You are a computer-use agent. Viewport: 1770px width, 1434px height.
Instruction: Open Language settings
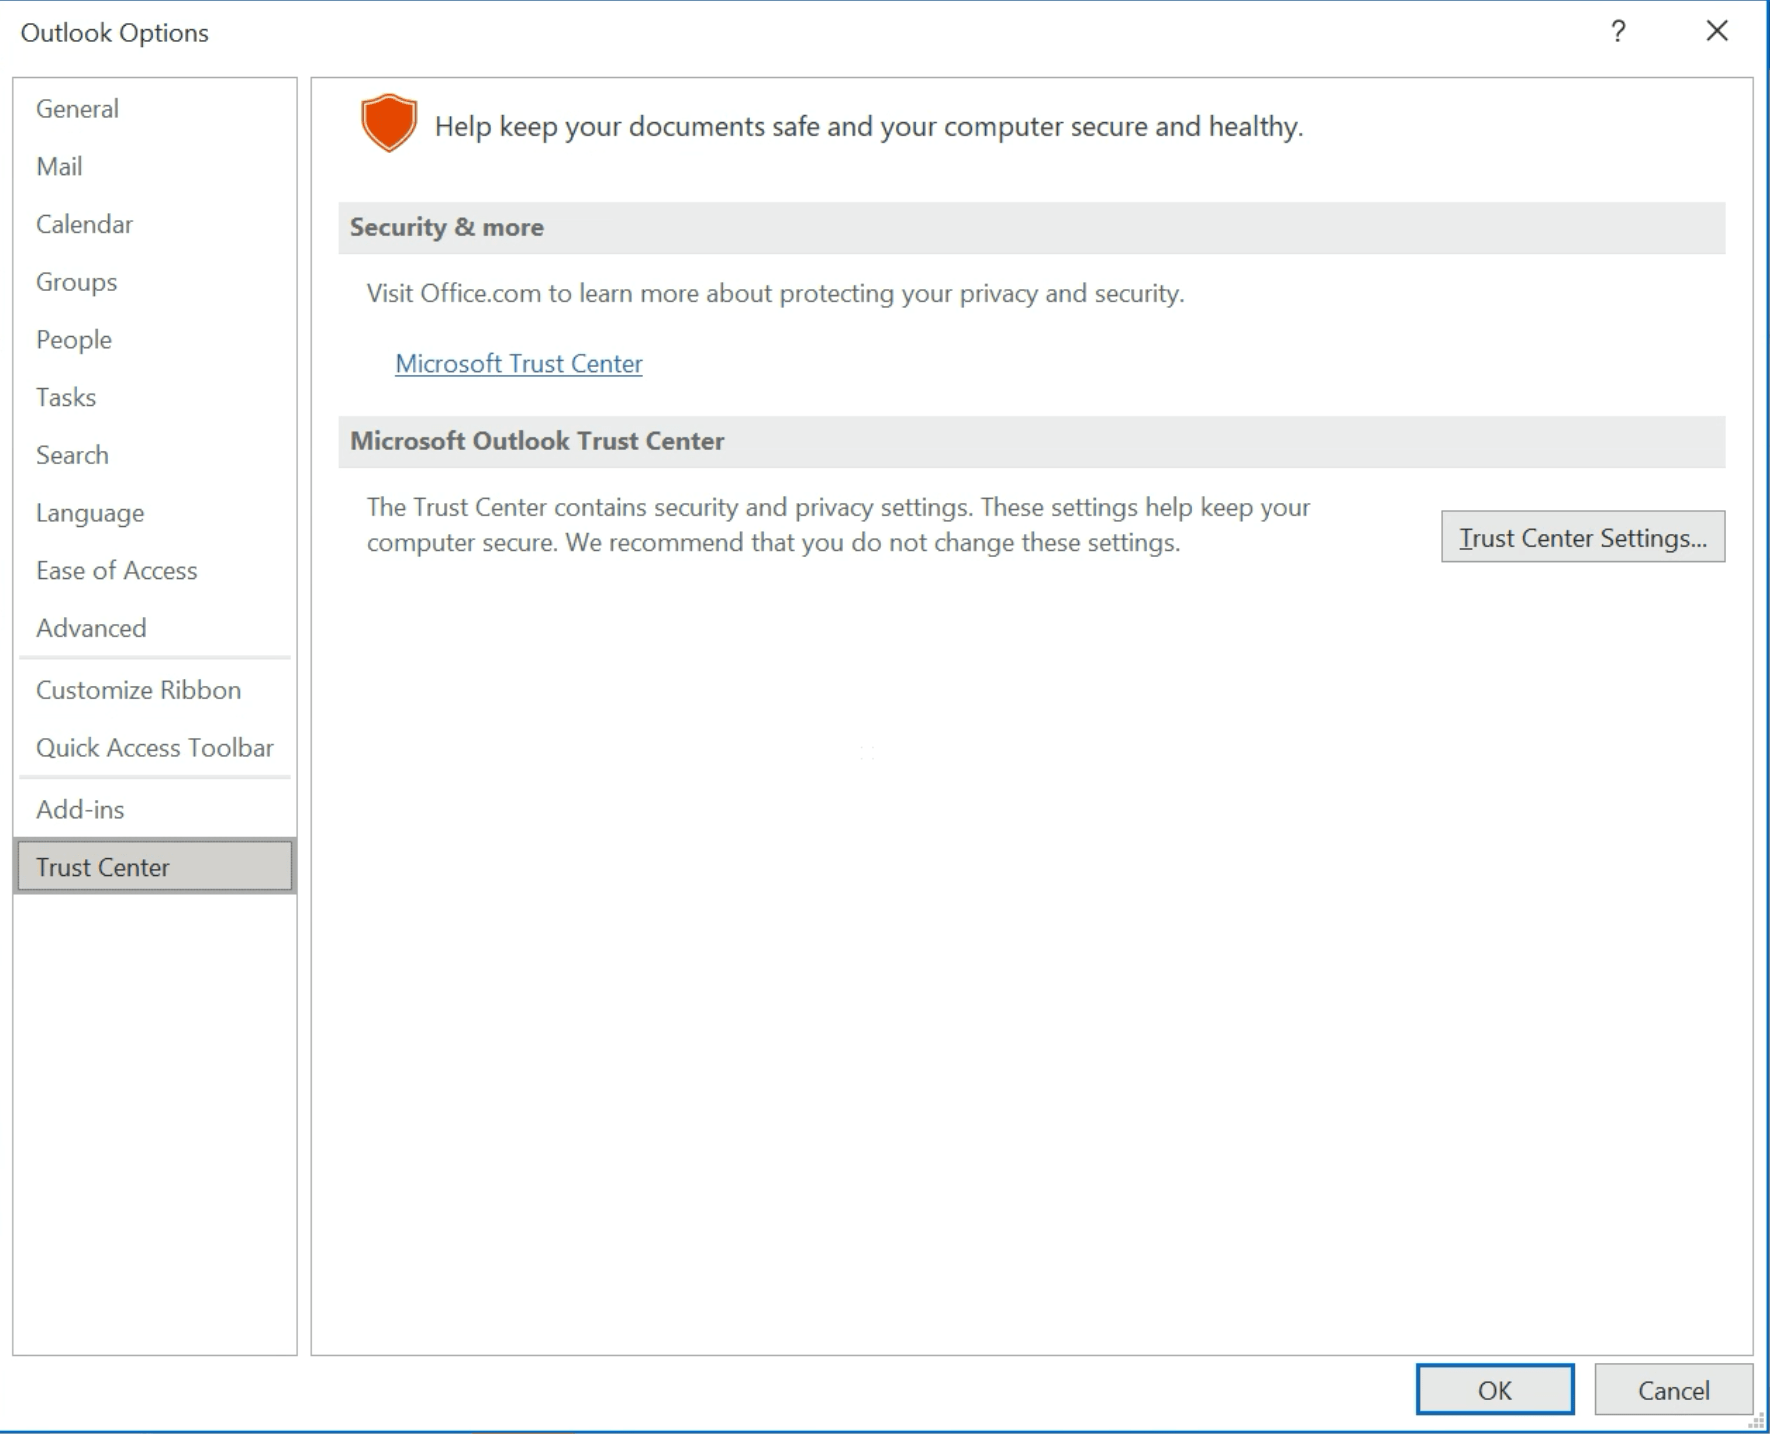155,513
